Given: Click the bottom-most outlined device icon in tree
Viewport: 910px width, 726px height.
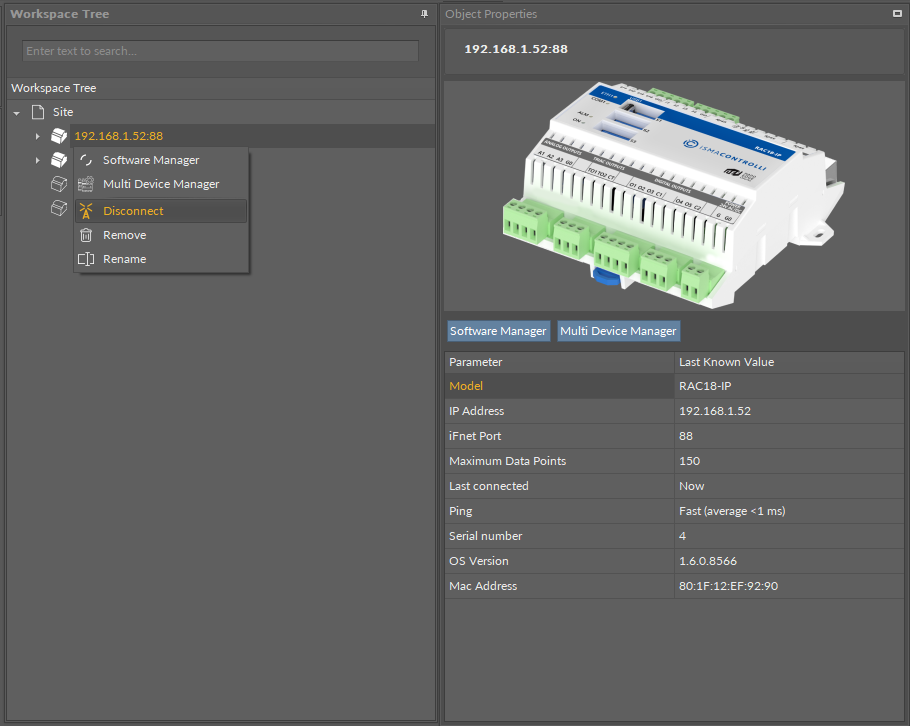Looking at the screenshot, I should [x=59, y=208].
